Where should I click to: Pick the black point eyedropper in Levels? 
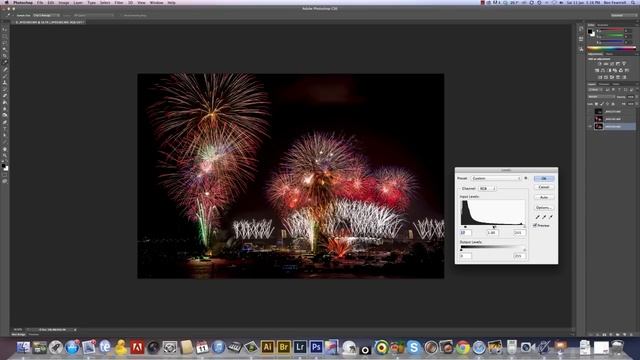point(538,217)
